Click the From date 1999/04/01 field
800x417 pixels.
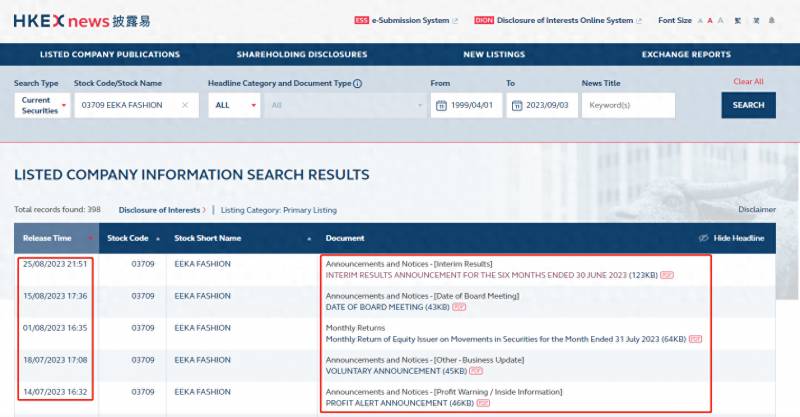click(x=466, y=105)
